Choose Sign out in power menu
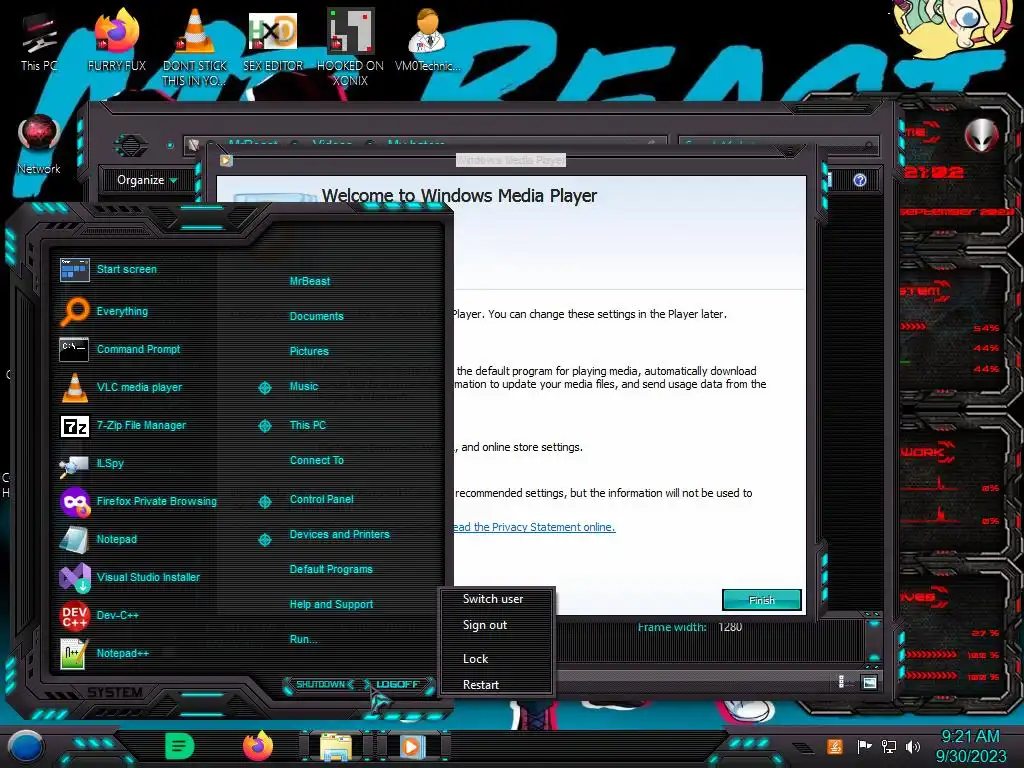Viewport: 1024px width, 768px height. click(x=485, y=625)
